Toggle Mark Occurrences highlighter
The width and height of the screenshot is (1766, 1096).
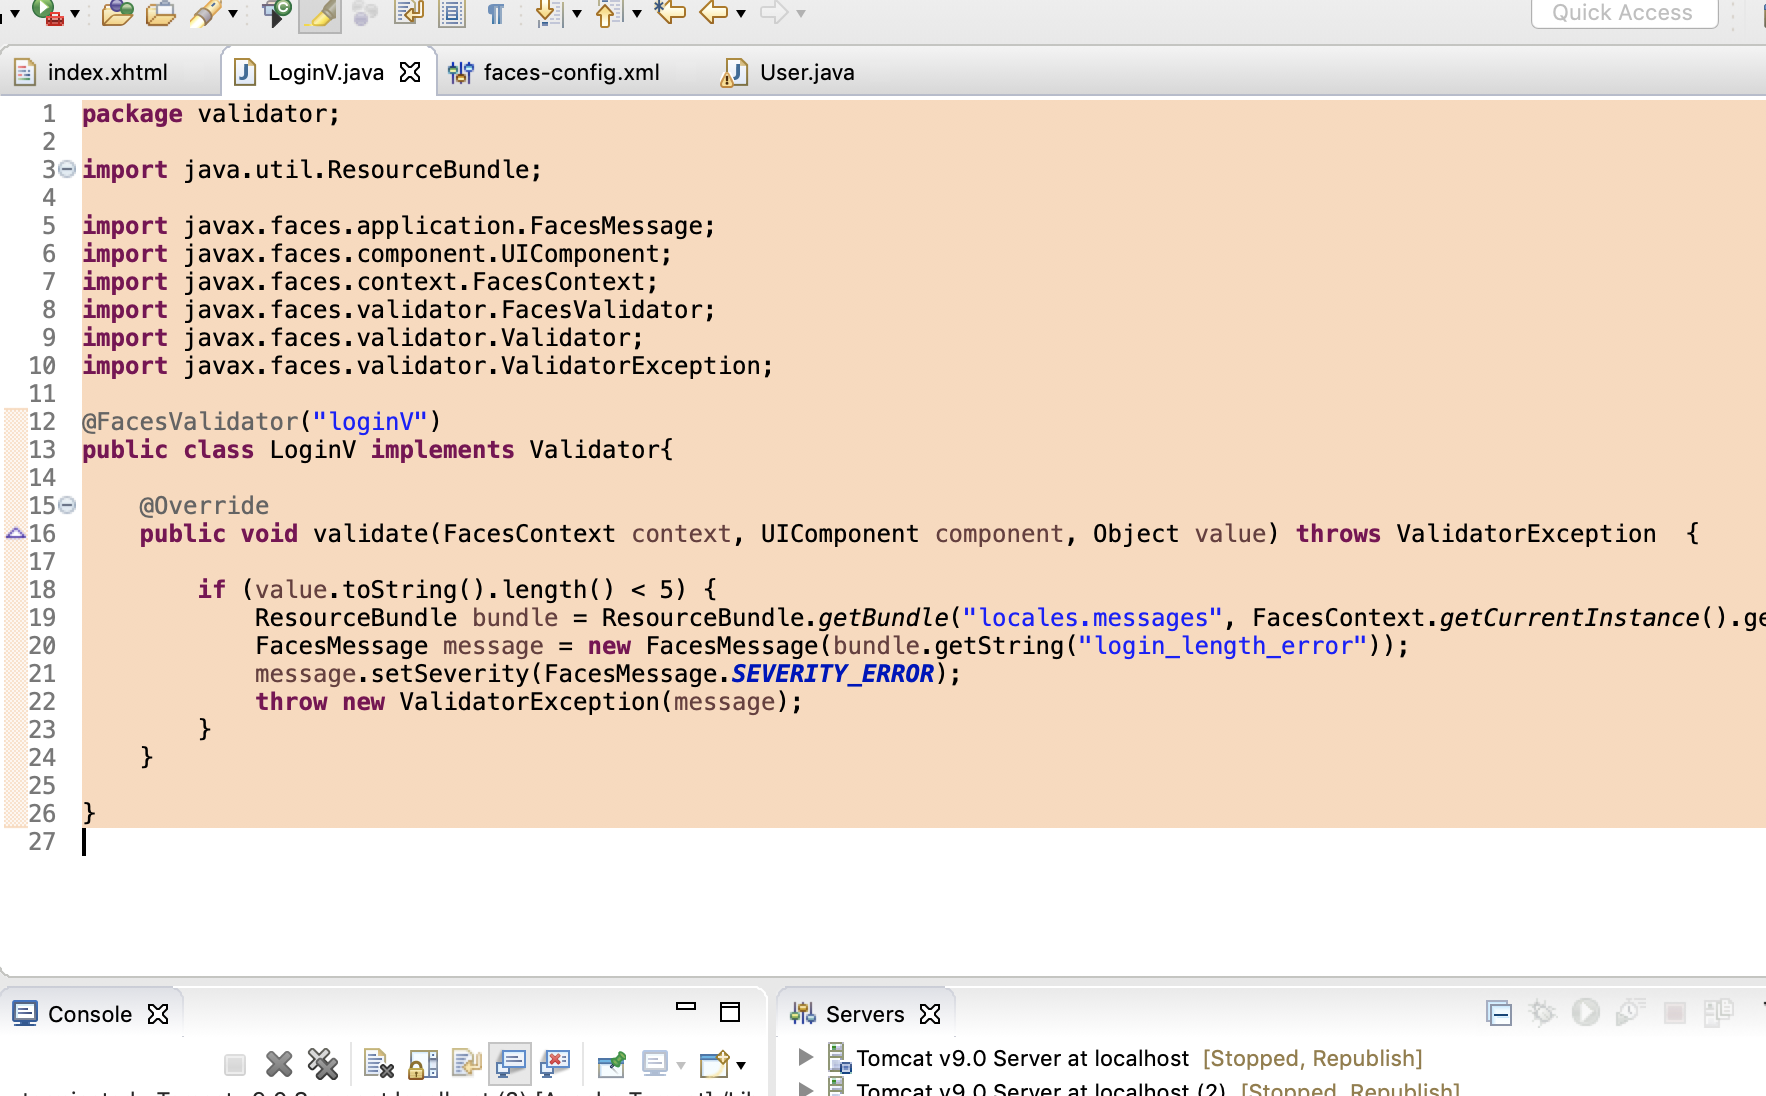coord(320,14)
